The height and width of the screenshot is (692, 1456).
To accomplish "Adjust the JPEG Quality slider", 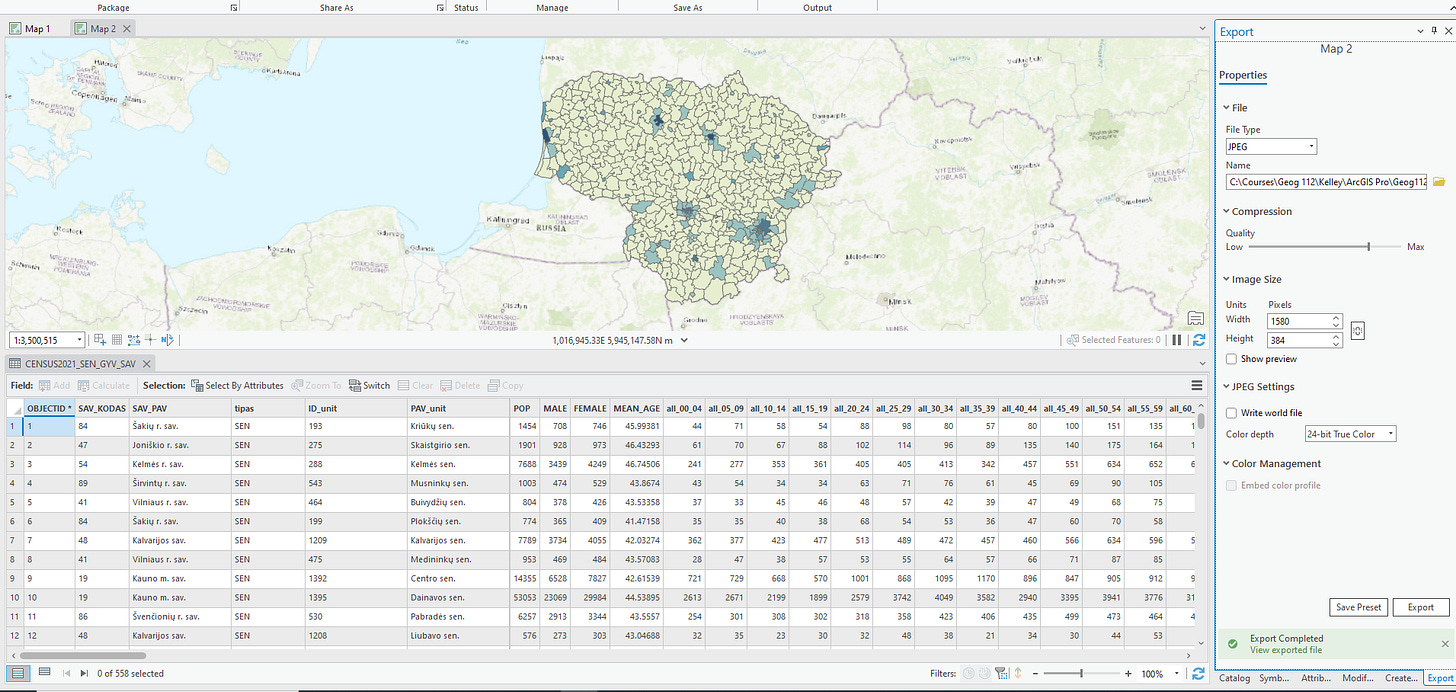I will coord(1368,246).
